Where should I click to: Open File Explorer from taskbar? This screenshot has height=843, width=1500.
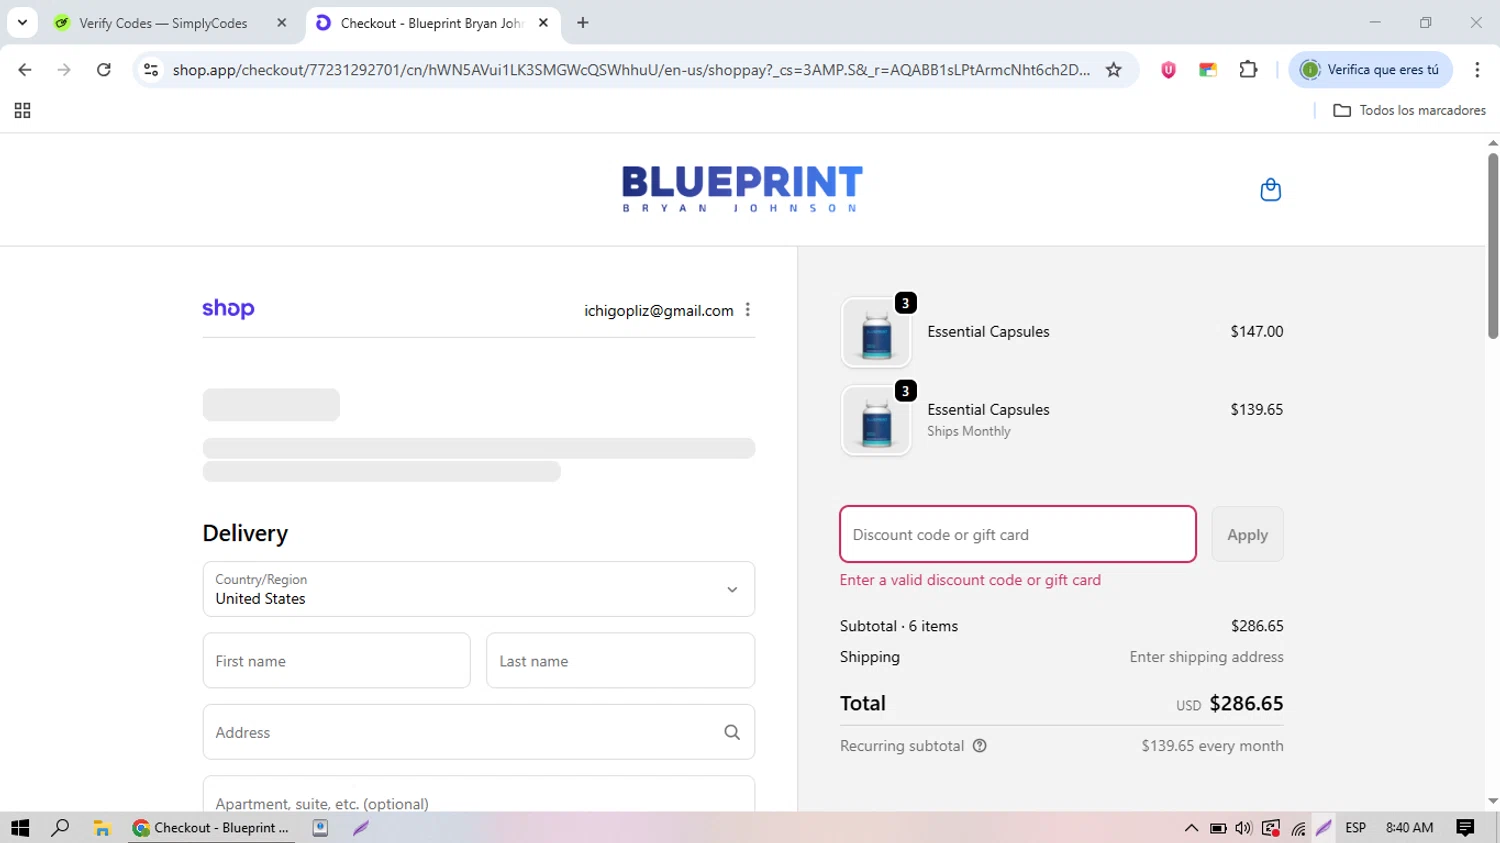101,828
